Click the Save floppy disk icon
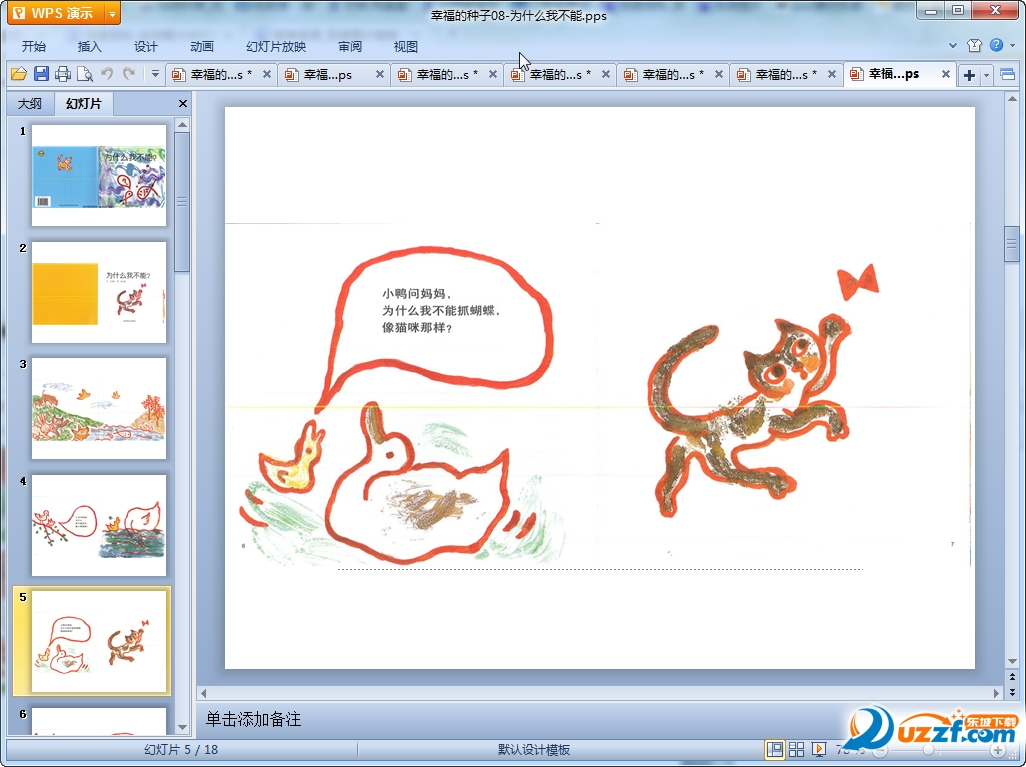The height and width of the screenshot is (767, 1026). (41, 74)
